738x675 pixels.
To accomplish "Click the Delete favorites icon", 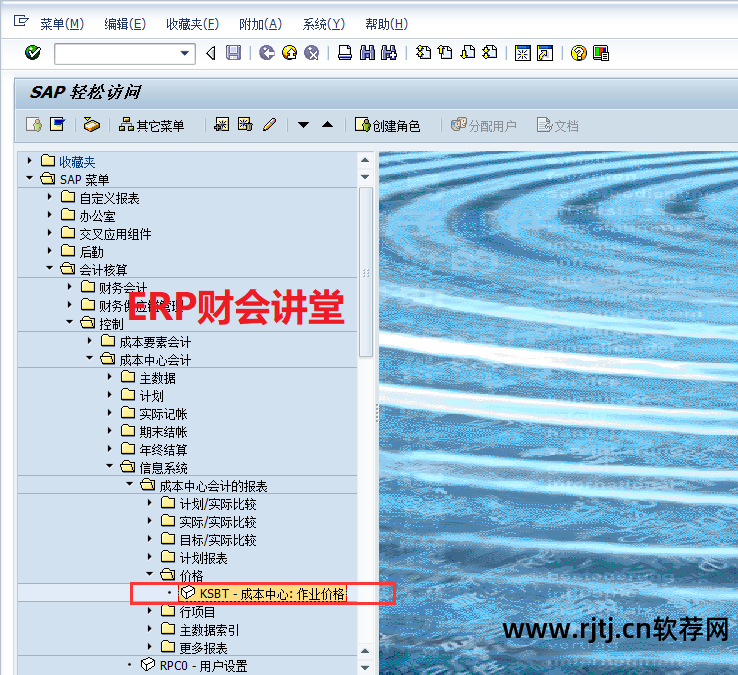I will coord(245,125).
